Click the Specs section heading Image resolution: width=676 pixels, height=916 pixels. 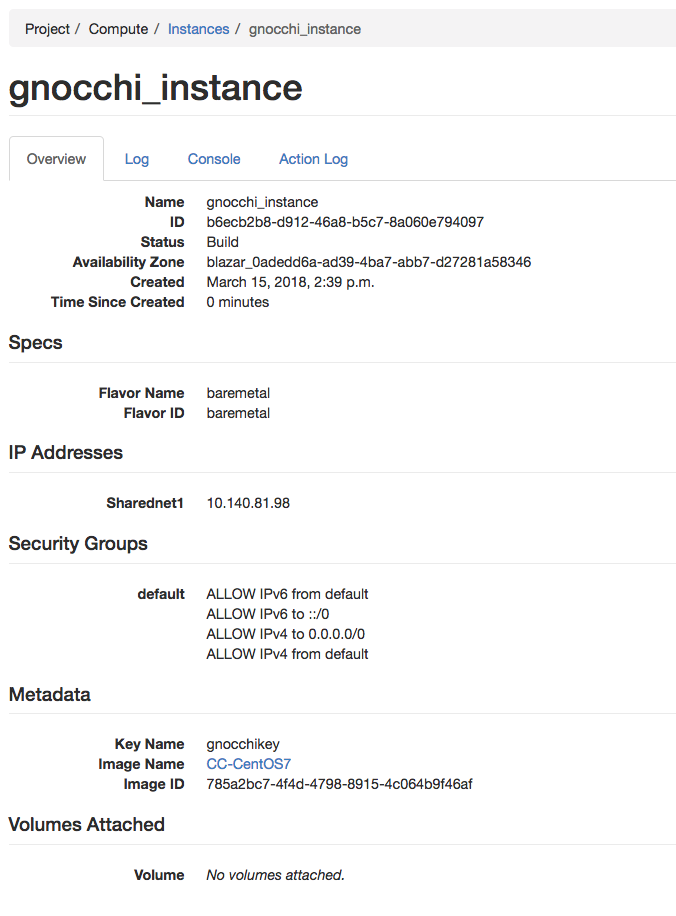pyautogui.click(x=35, y=343)
